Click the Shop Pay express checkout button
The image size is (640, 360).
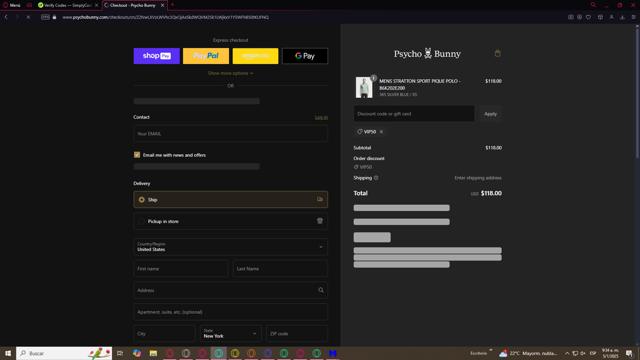pos(157,56)
